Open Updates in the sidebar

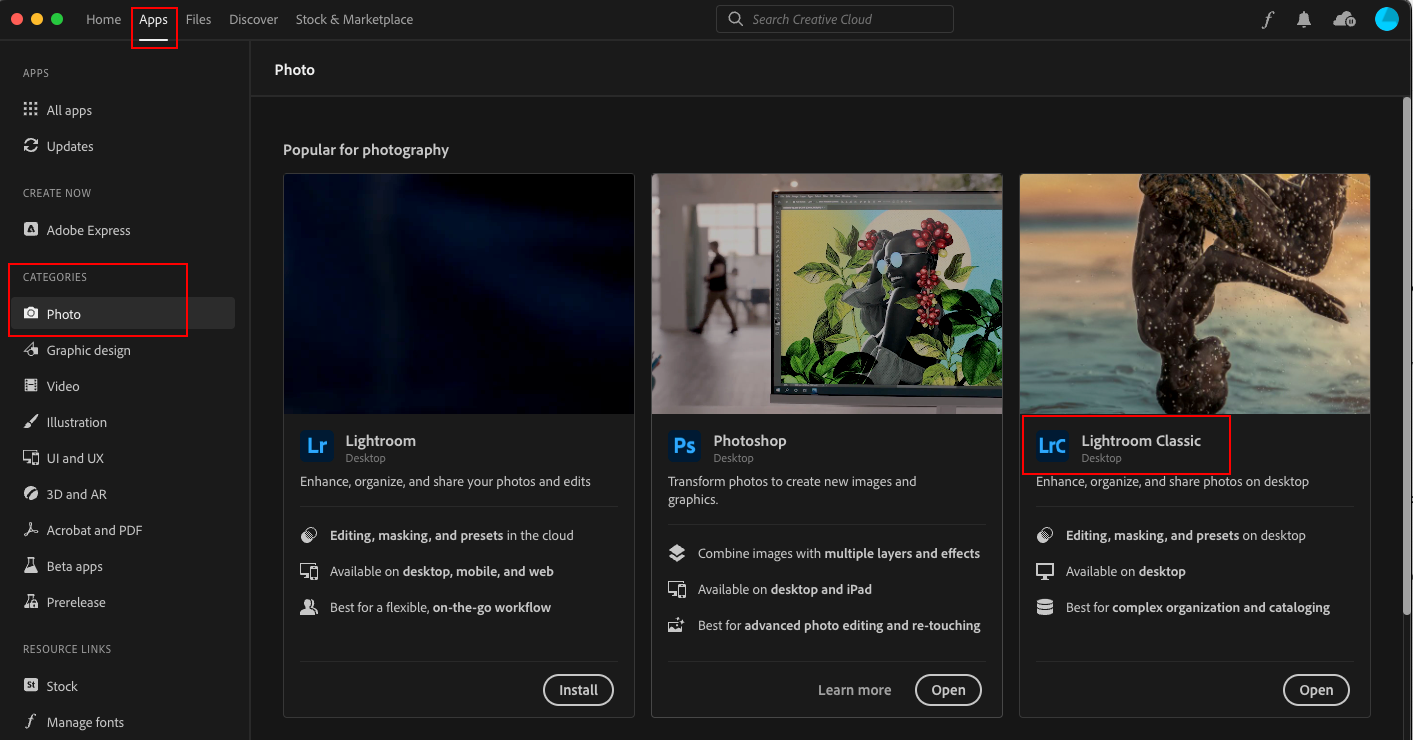click(67, 145)
